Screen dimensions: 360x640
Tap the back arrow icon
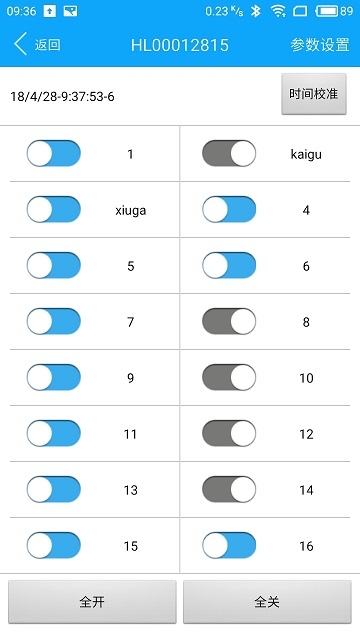tap(20, 44)
